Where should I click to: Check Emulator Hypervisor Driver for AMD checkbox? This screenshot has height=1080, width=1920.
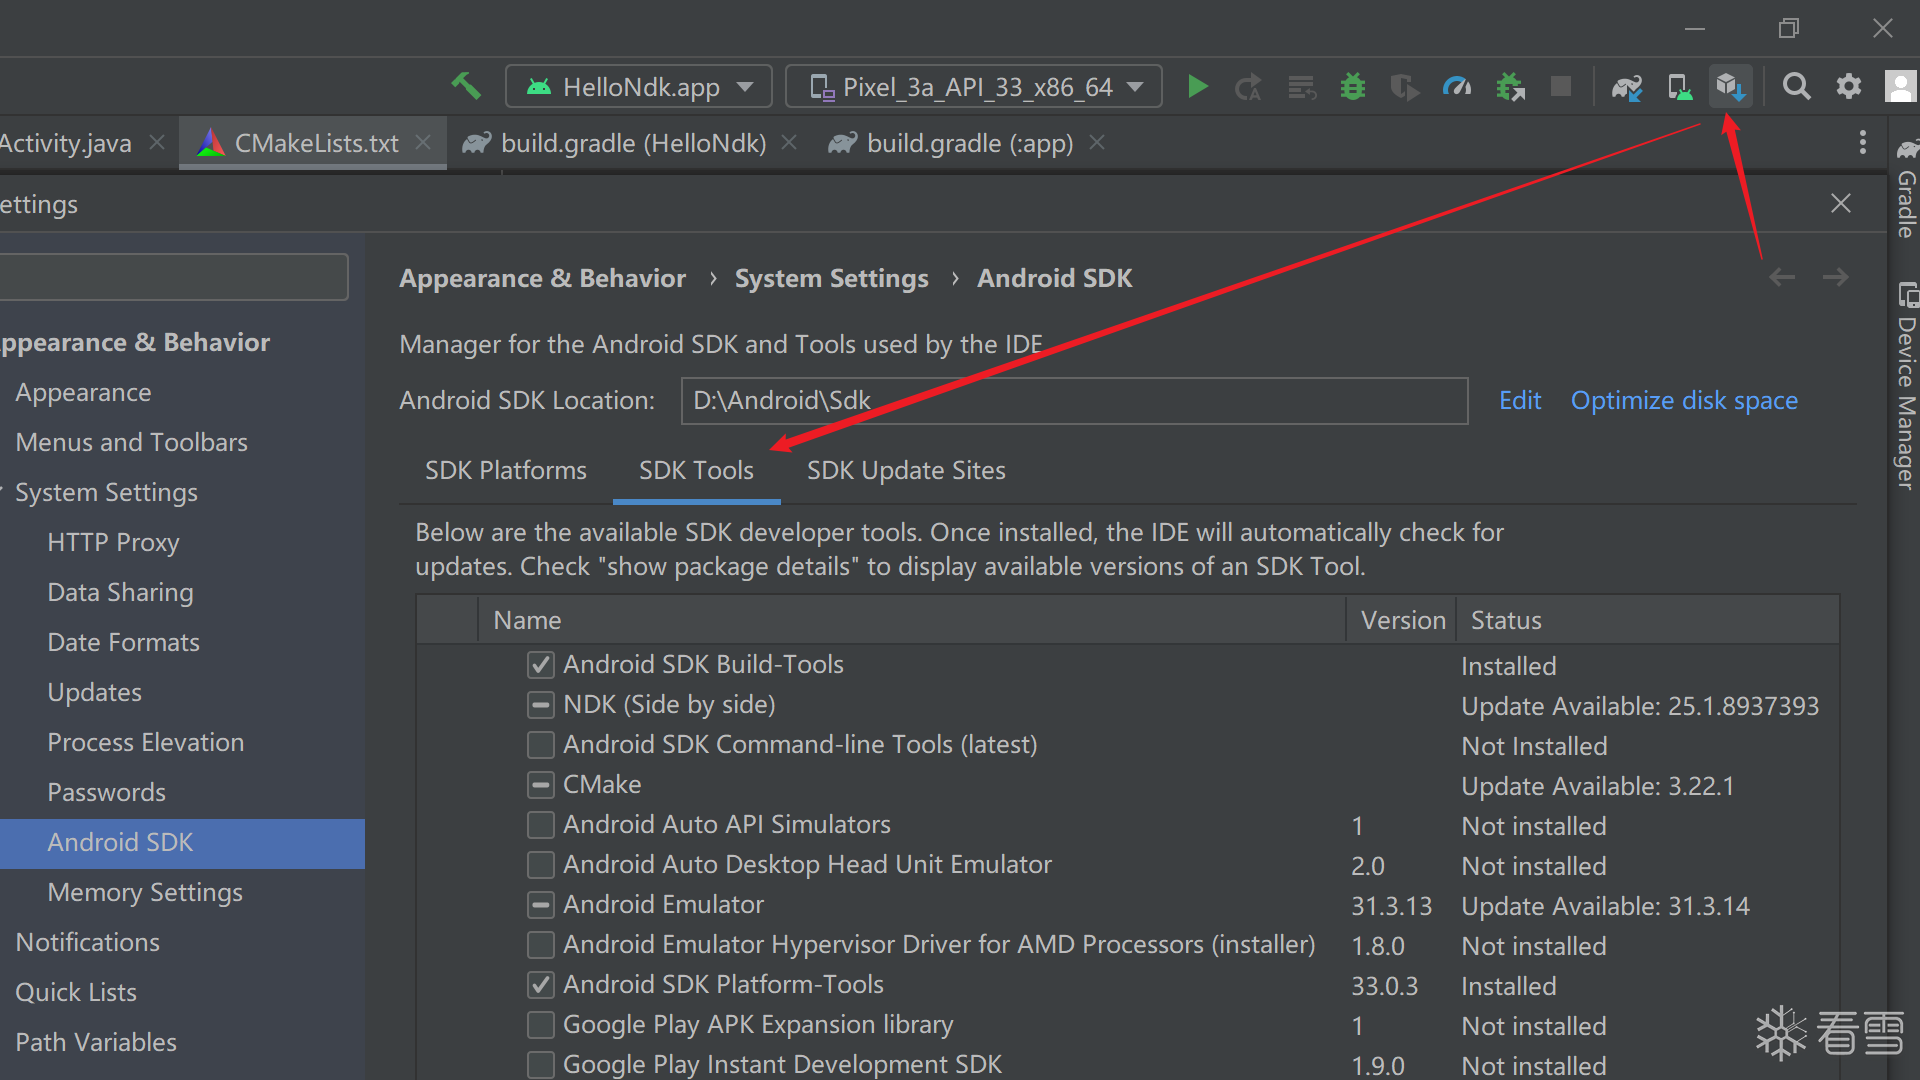[x=540, y=945]
